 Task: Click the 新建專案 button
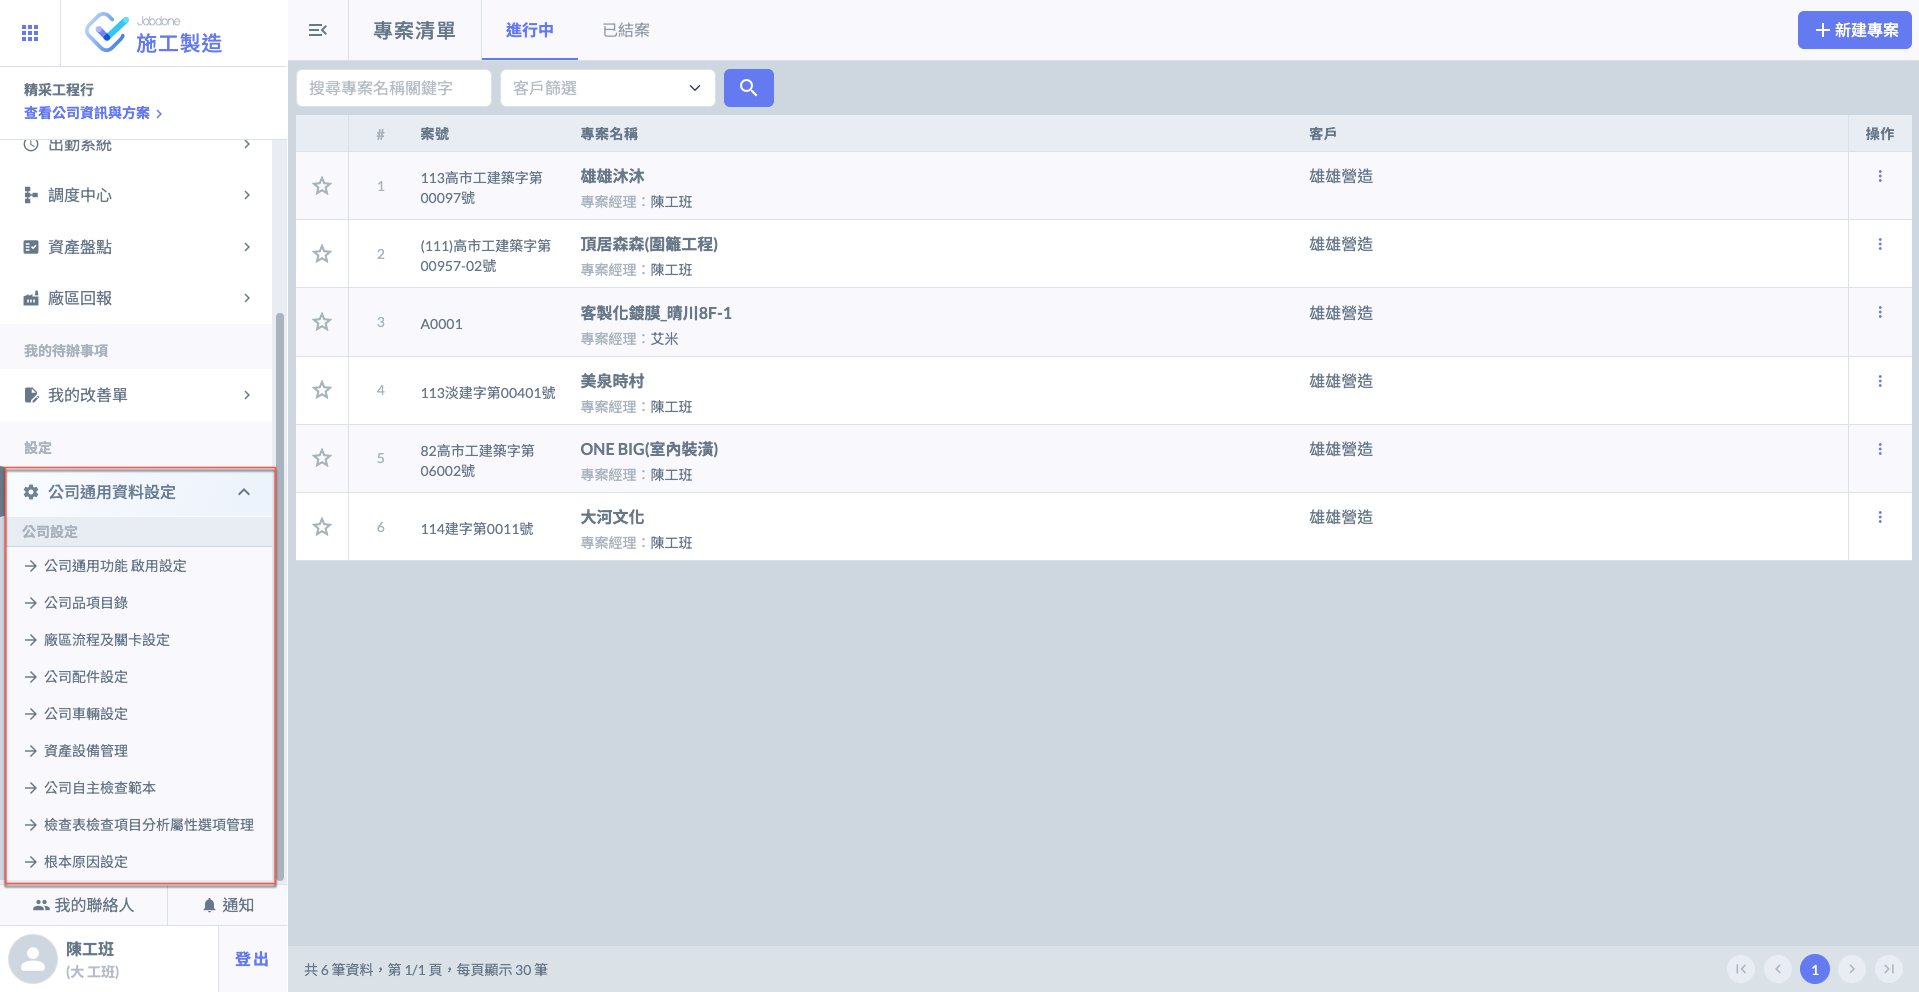[x=1854, y=30]
